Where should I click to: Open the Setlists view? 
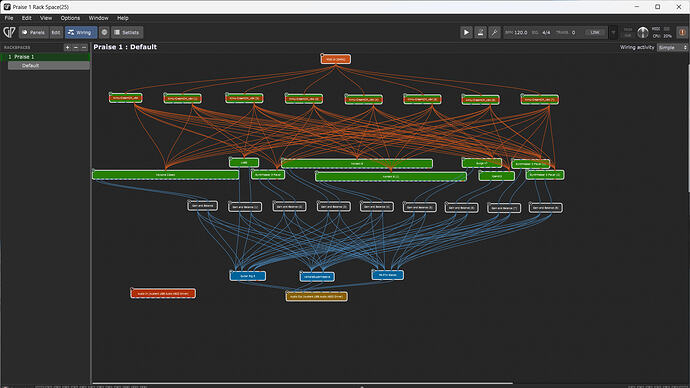(127, 33)
